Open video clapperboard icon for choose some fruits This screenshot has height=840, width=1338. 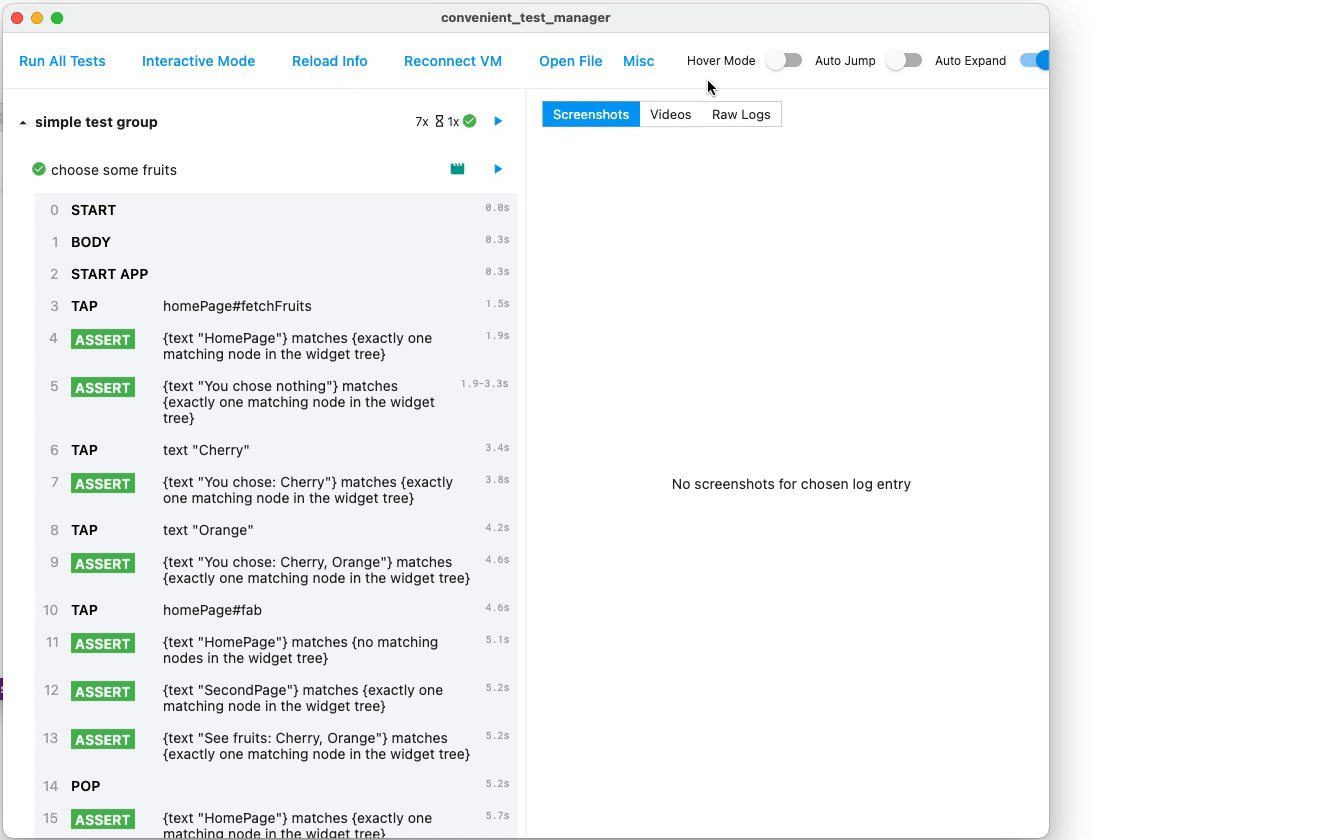pos(457,169)
